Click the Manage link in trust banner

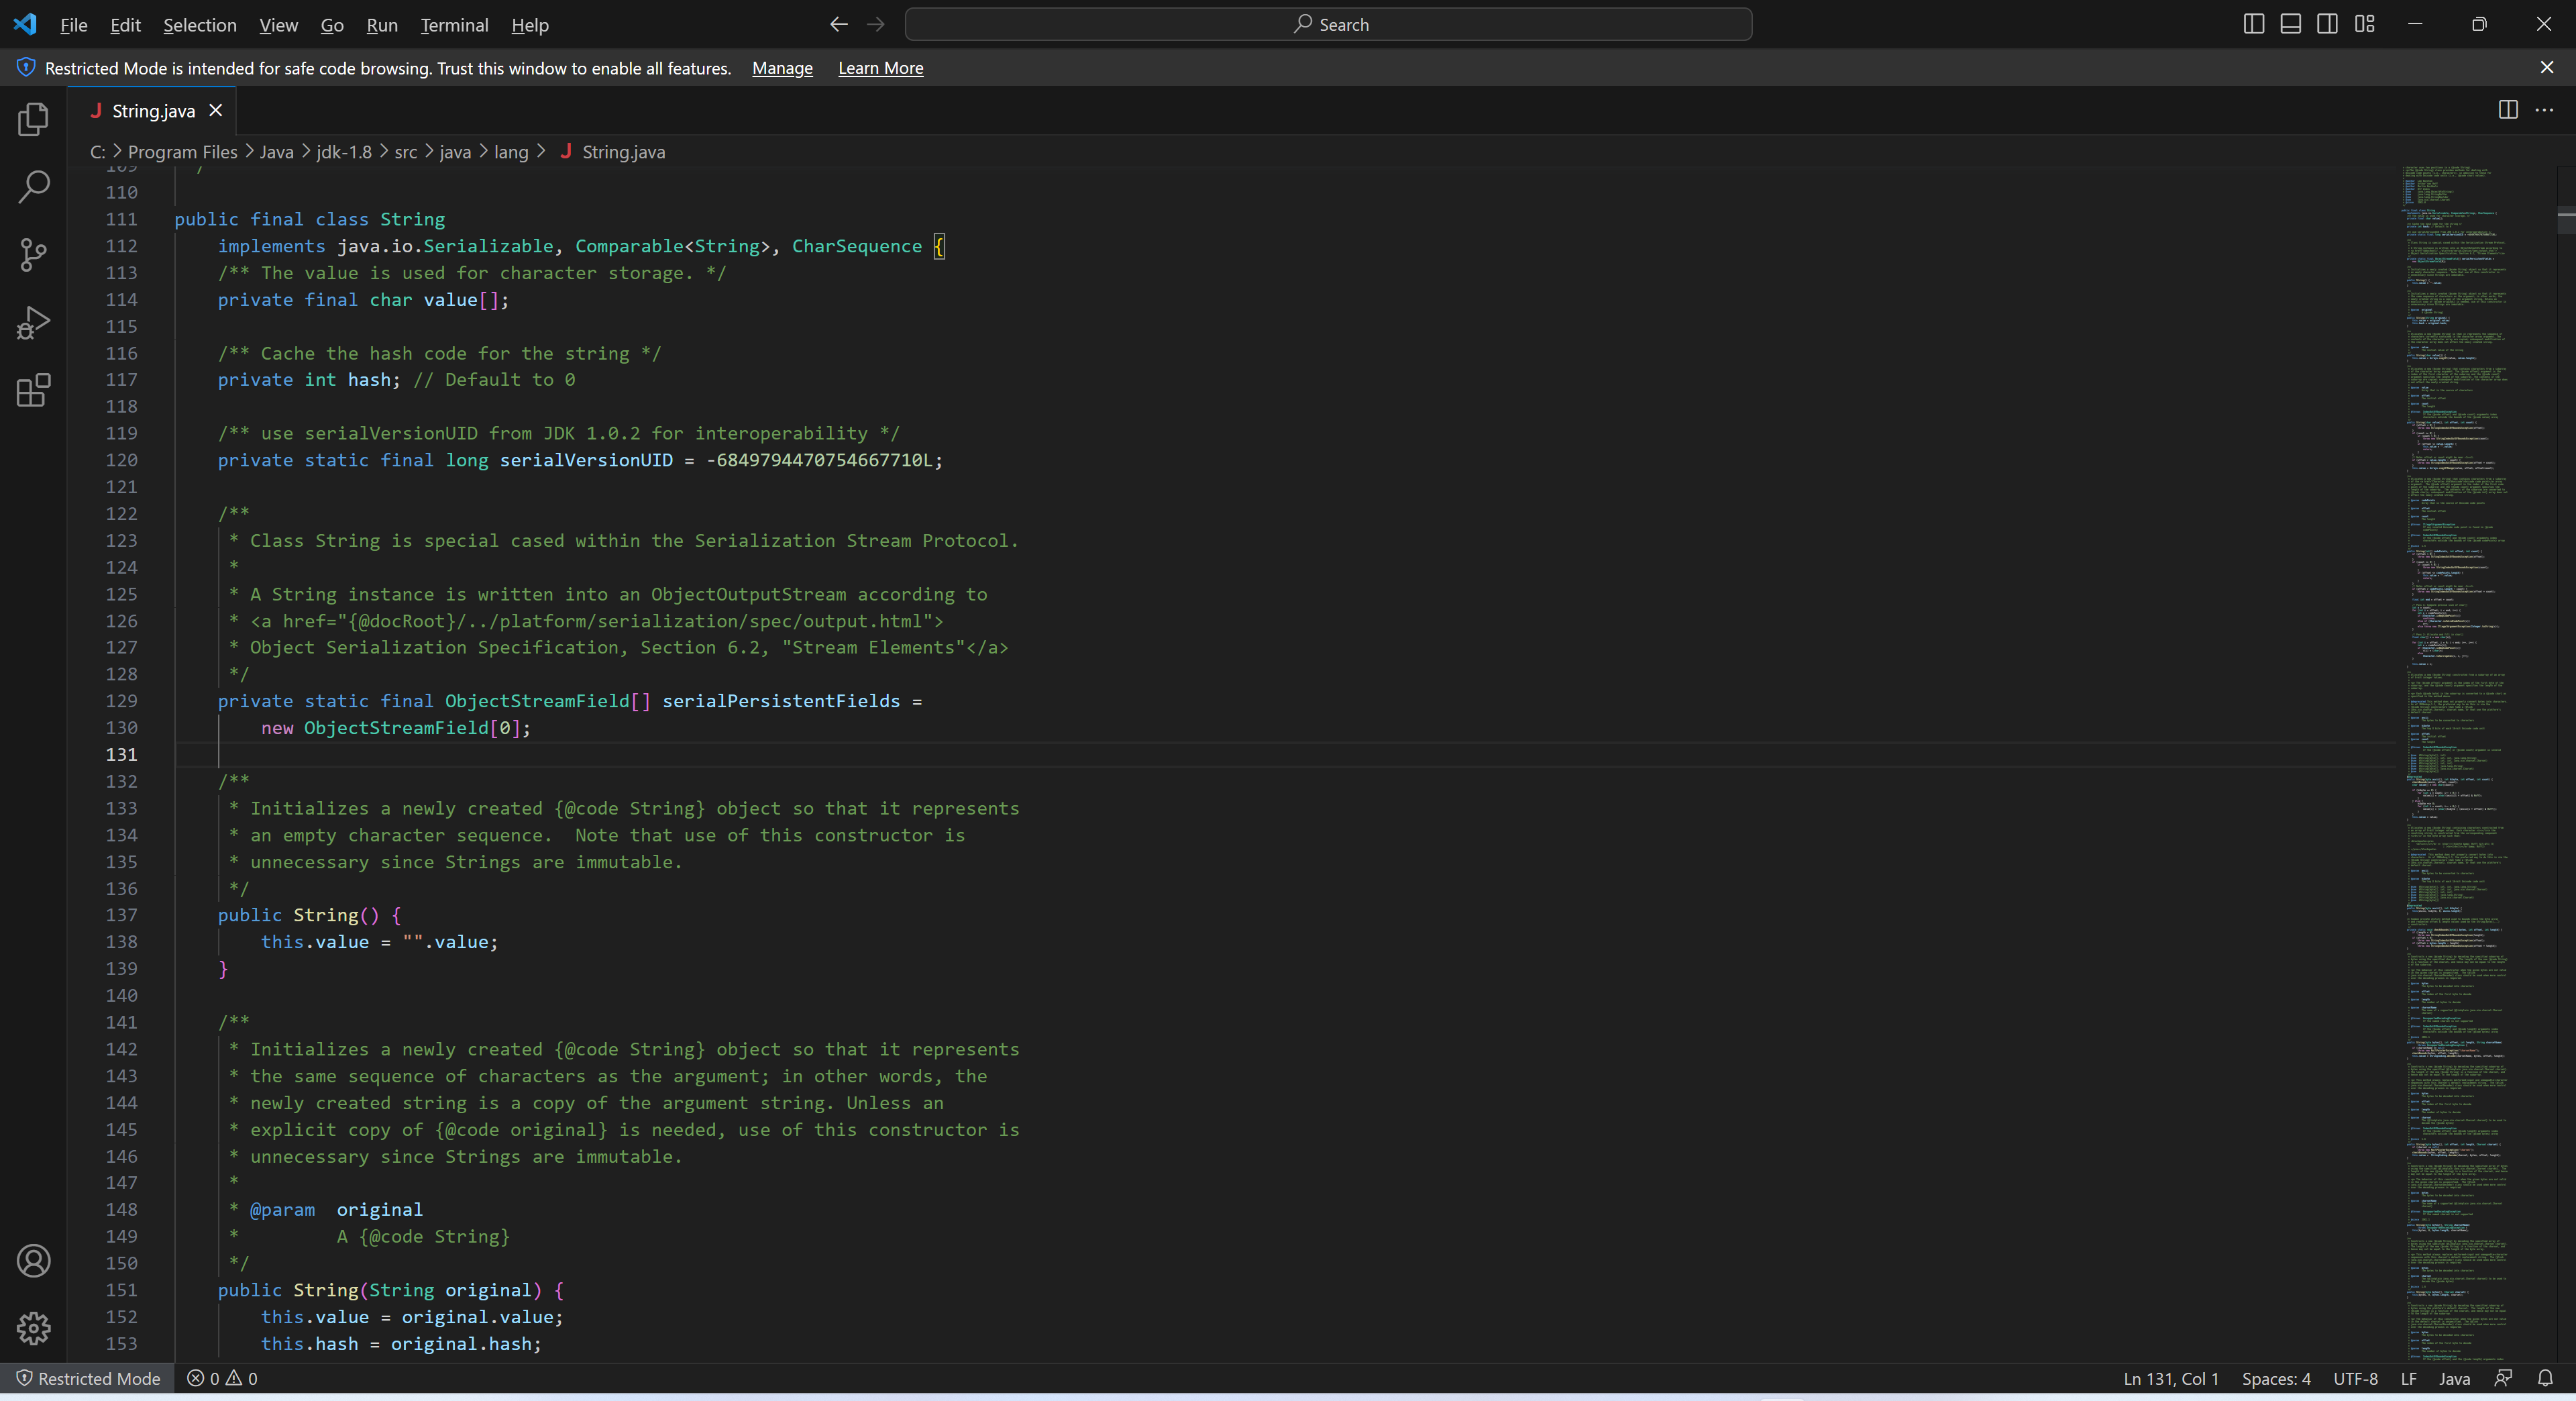(782, 68)
